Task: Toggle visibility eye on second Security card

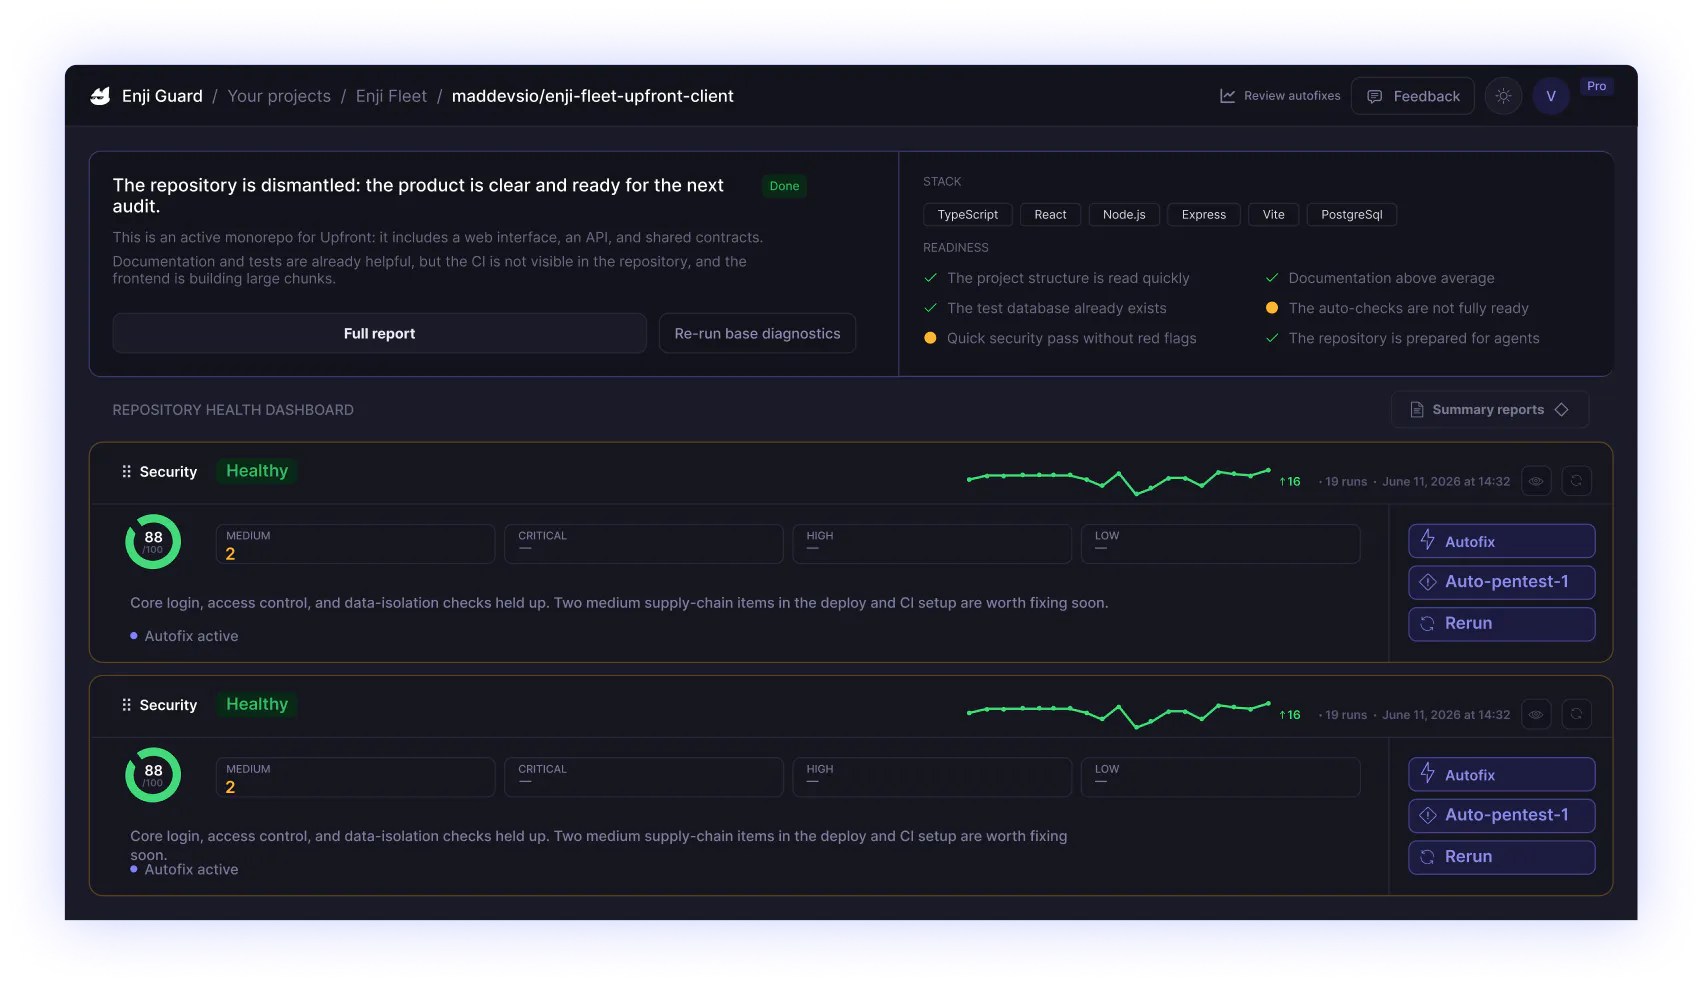Action: (1535, 714)
